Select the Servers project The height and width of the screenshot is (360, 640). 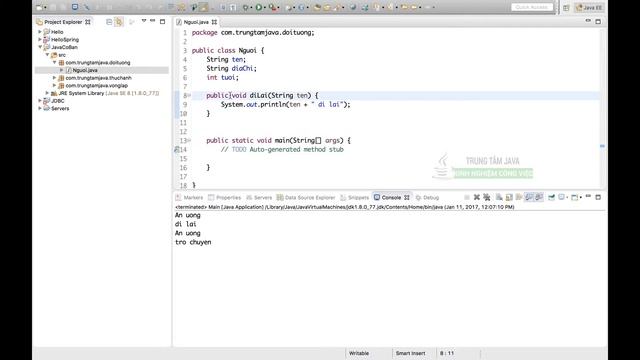[x=60, y=109]
